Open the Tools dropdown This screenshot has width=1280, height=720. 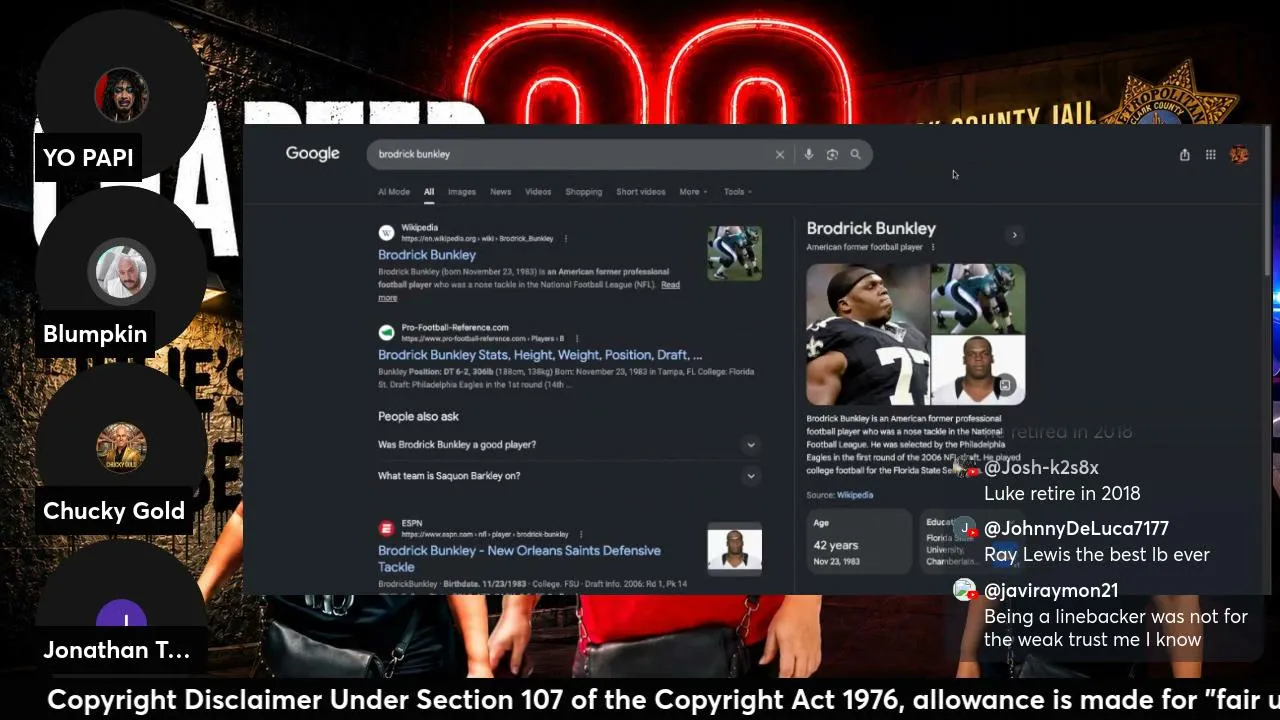[x=738, y=192]
